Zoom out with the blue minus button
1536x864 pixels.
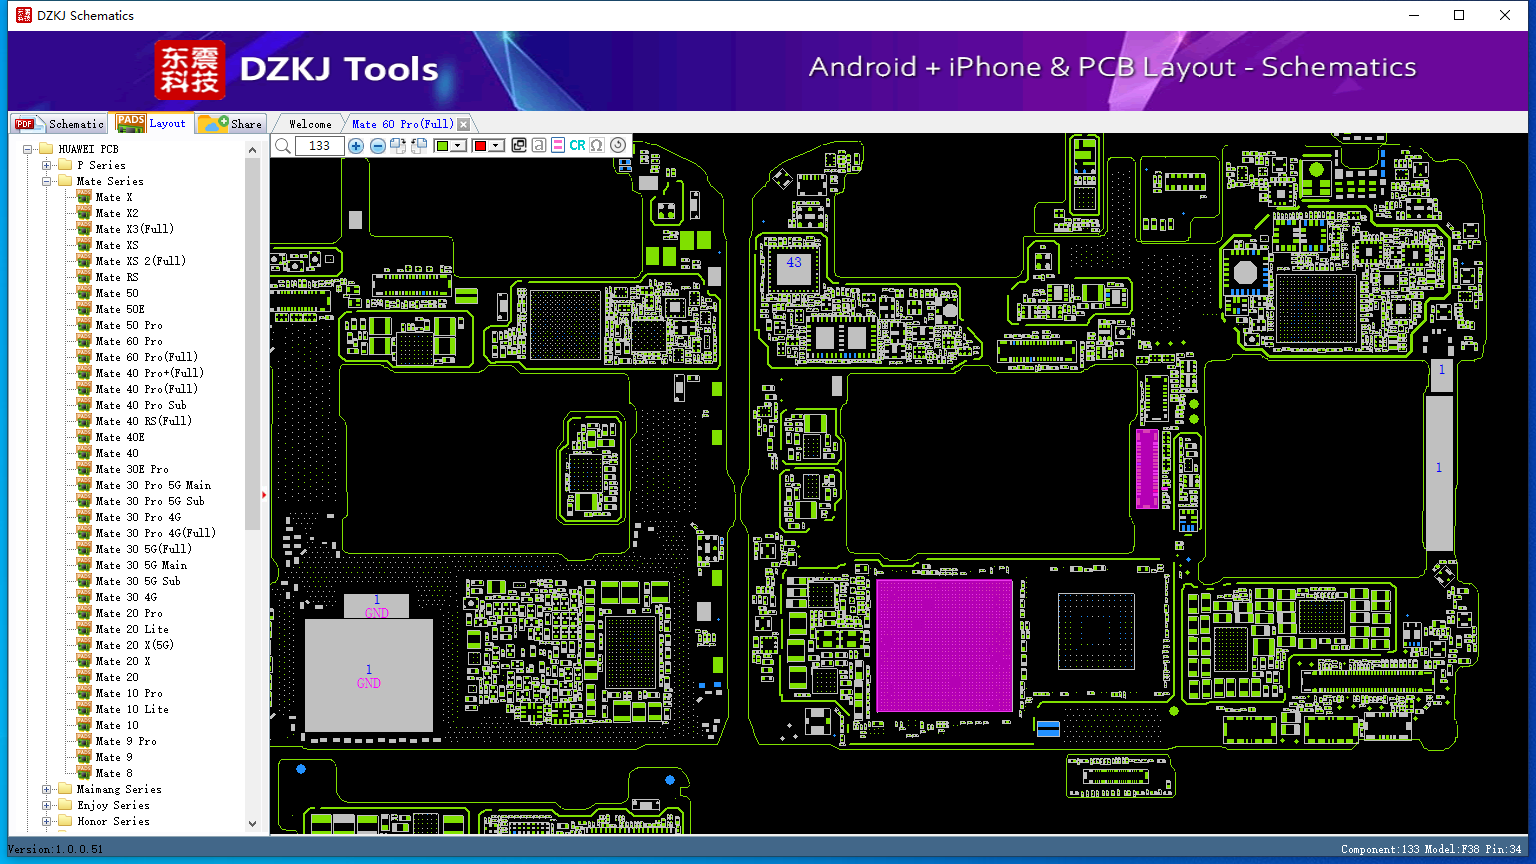click(x=378, y=146)
